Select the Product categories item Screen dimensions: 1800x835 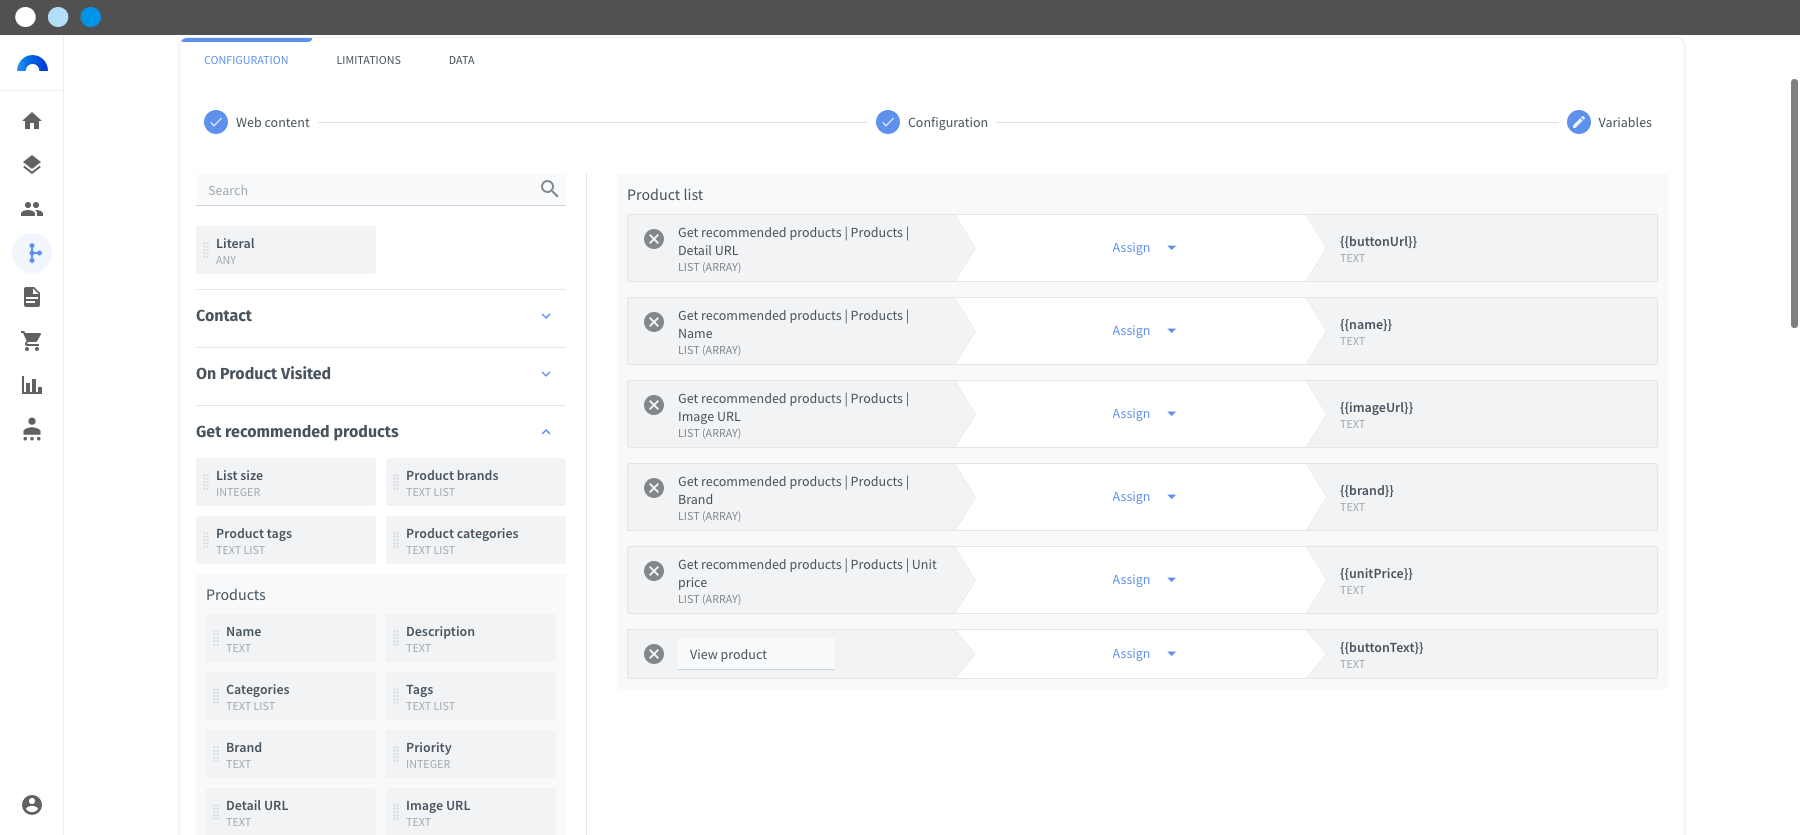(x=476, y=540)
